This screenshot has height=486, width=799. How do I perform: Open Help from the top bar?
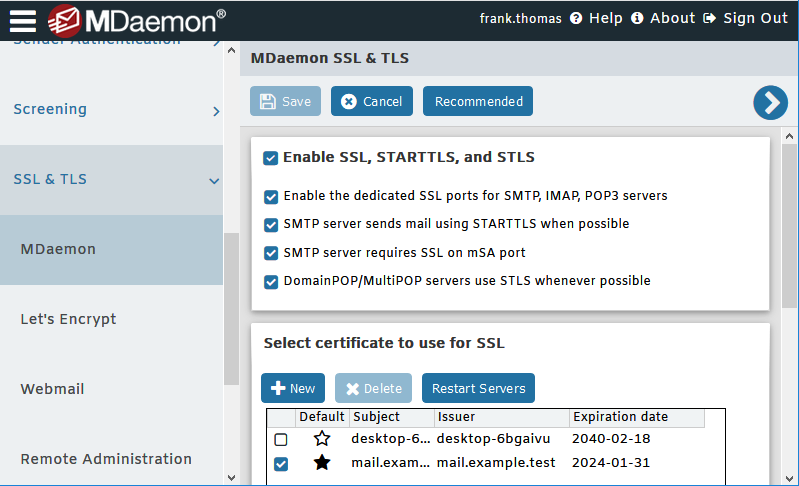[x=597, y=18]
